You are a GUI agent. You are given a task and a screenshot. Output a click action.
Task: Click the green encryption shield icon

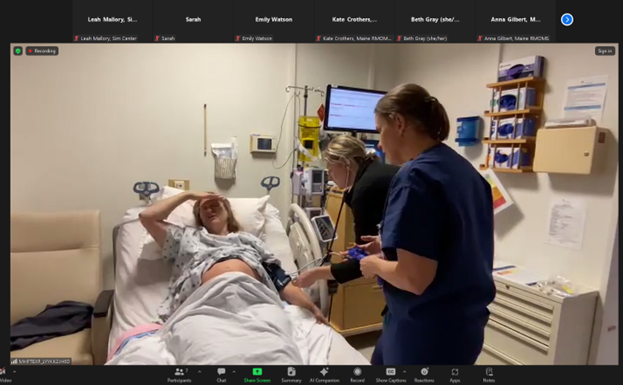pyautogui.click(x=18, y=51)
